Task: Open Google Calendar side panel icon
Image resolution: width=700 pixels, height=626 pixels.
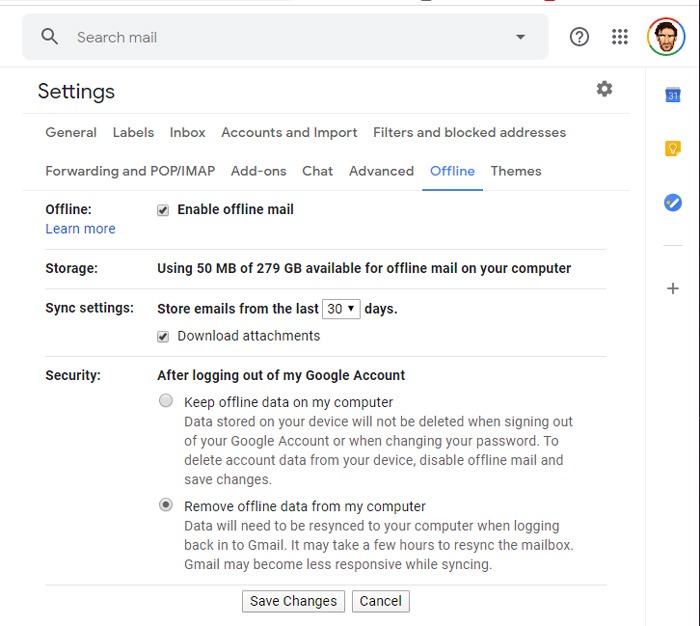Action: pos(673,95)
